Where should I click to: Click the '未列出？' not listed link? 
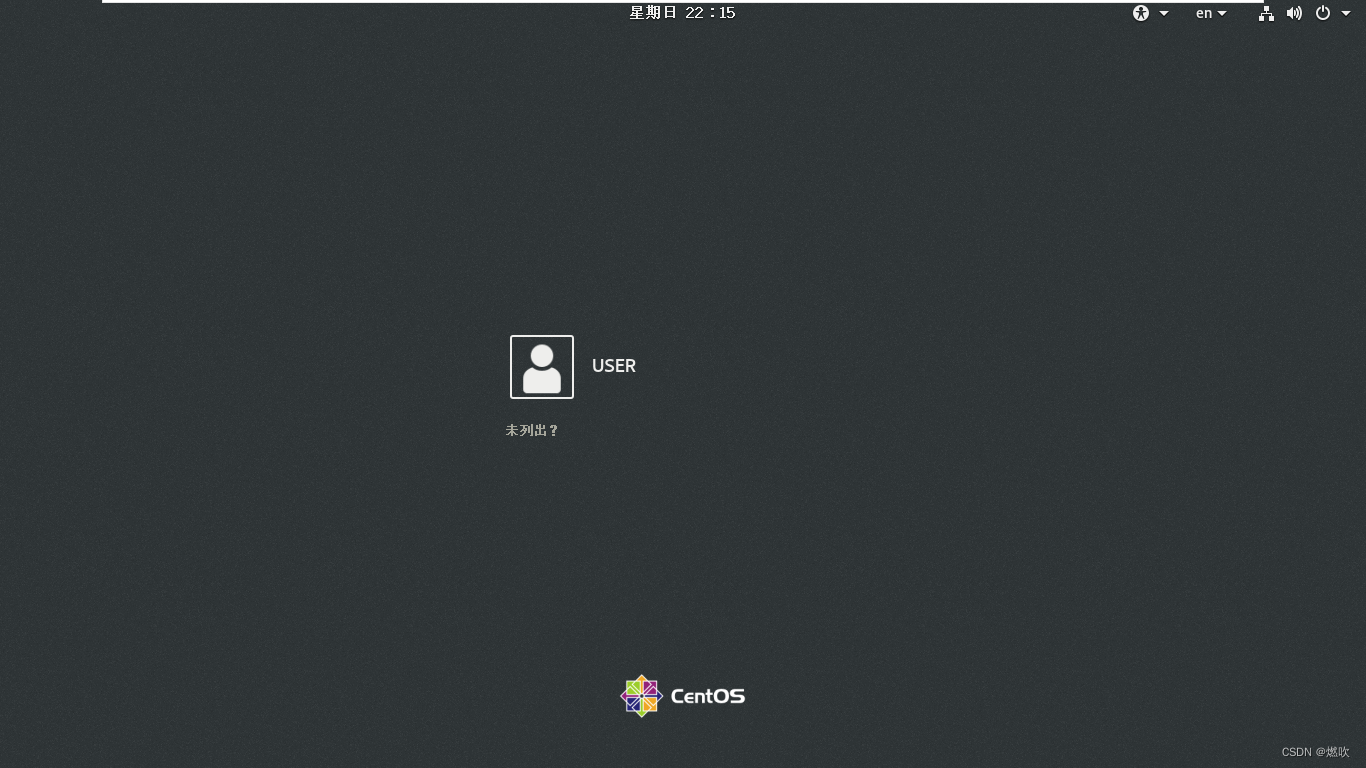pyautogui.click(x=532, y=430)
